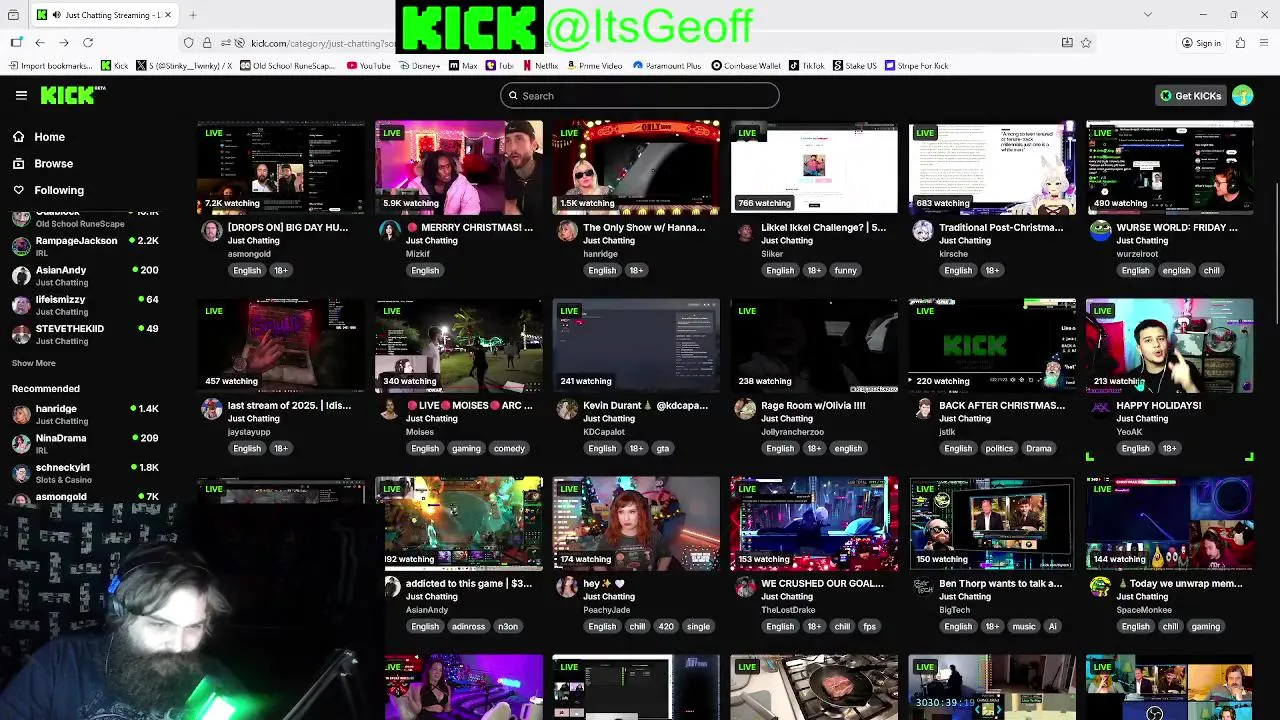Open the YouTube bookmark

coord(369,66)
